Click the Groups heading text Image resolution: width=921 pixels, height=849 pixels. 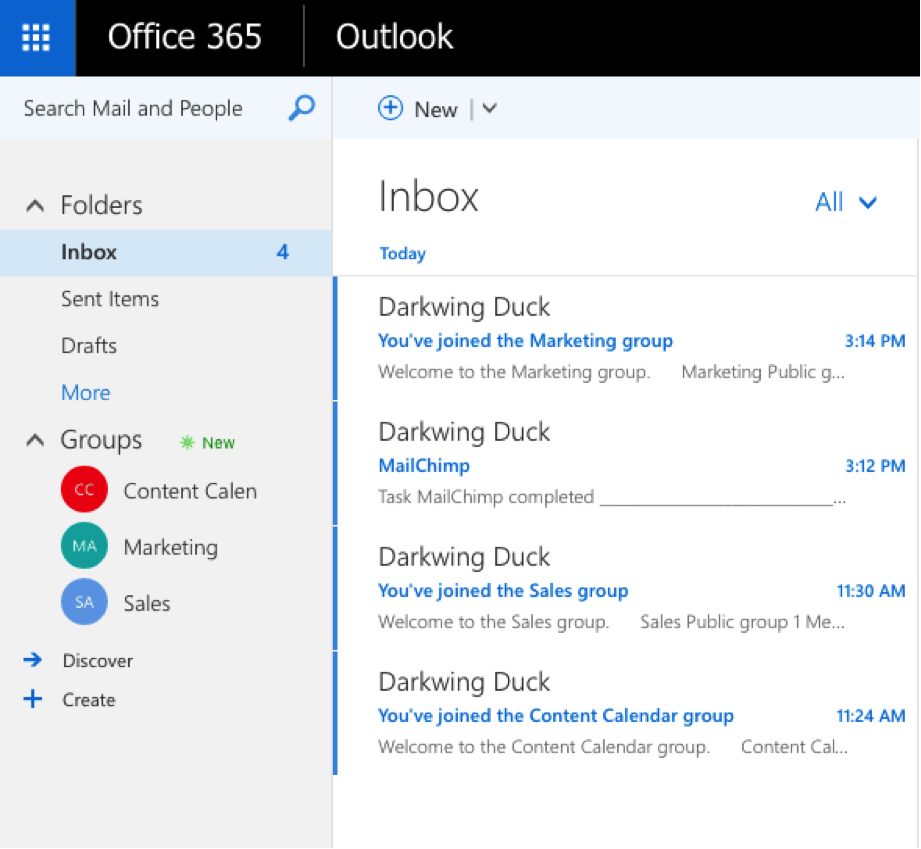pos(101,441)
